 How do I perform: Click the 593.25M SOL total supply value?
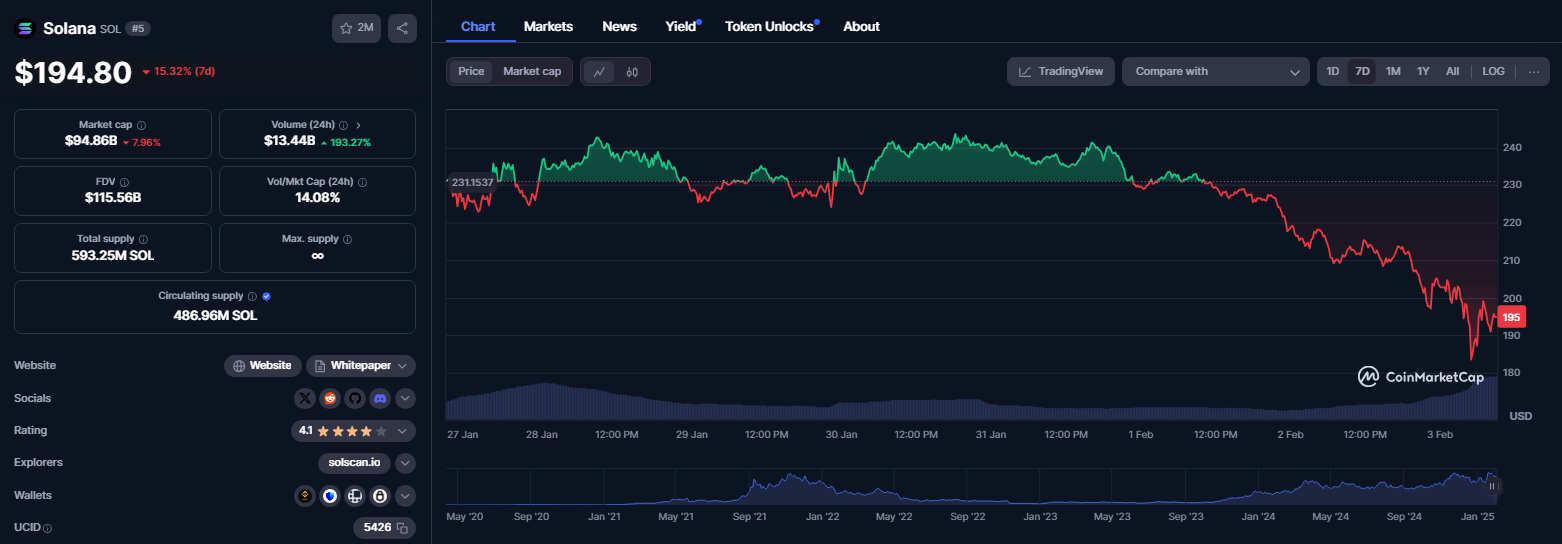pos(113,255)
